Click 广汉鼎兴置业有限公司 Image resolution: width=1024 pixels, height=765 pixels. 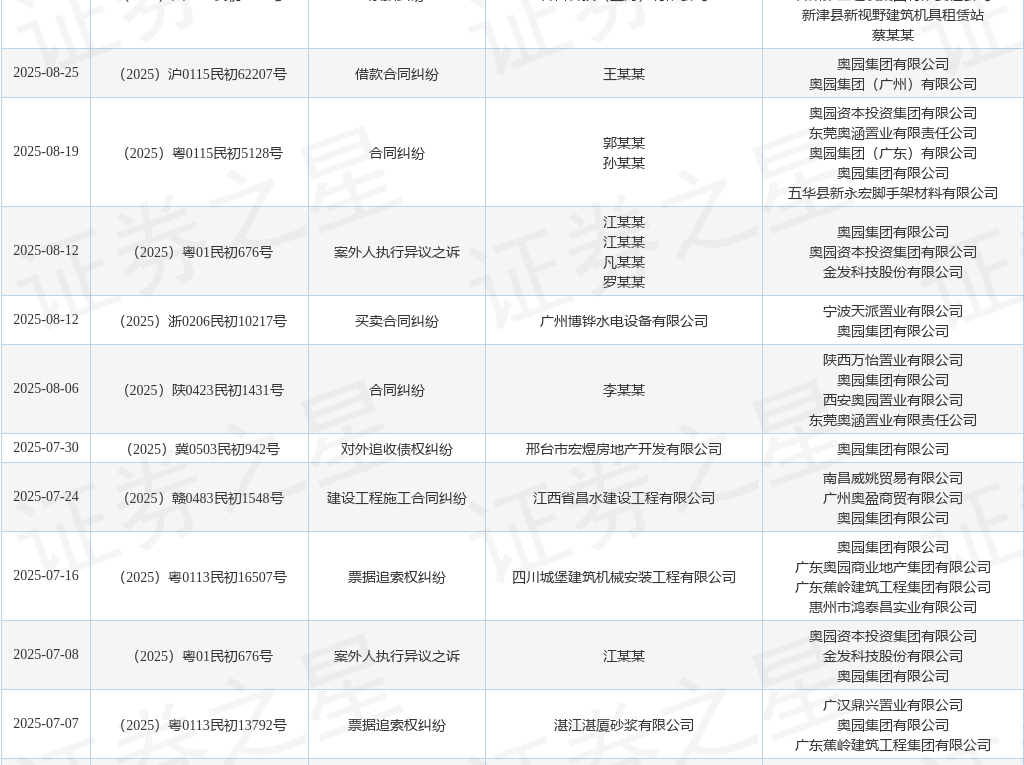(893, 706)
